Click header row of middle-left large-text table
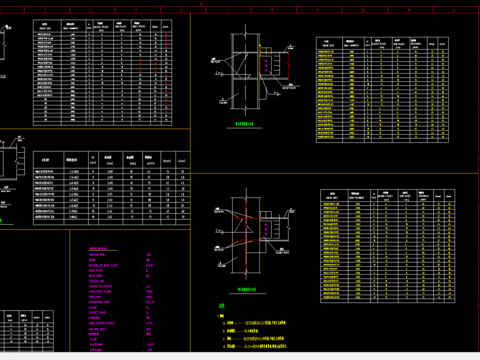 coord(112,160)
